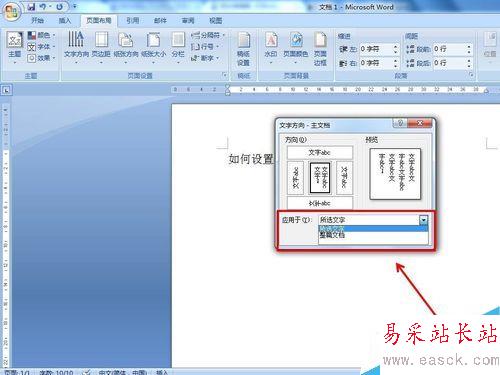Screen dimensions: 500x375
Task: Undo the last action
Action: pos(43,7)
